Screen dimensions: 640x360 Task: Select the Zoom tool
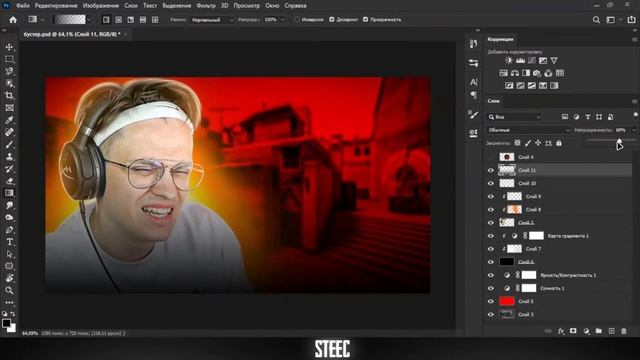tap(9, 290)
